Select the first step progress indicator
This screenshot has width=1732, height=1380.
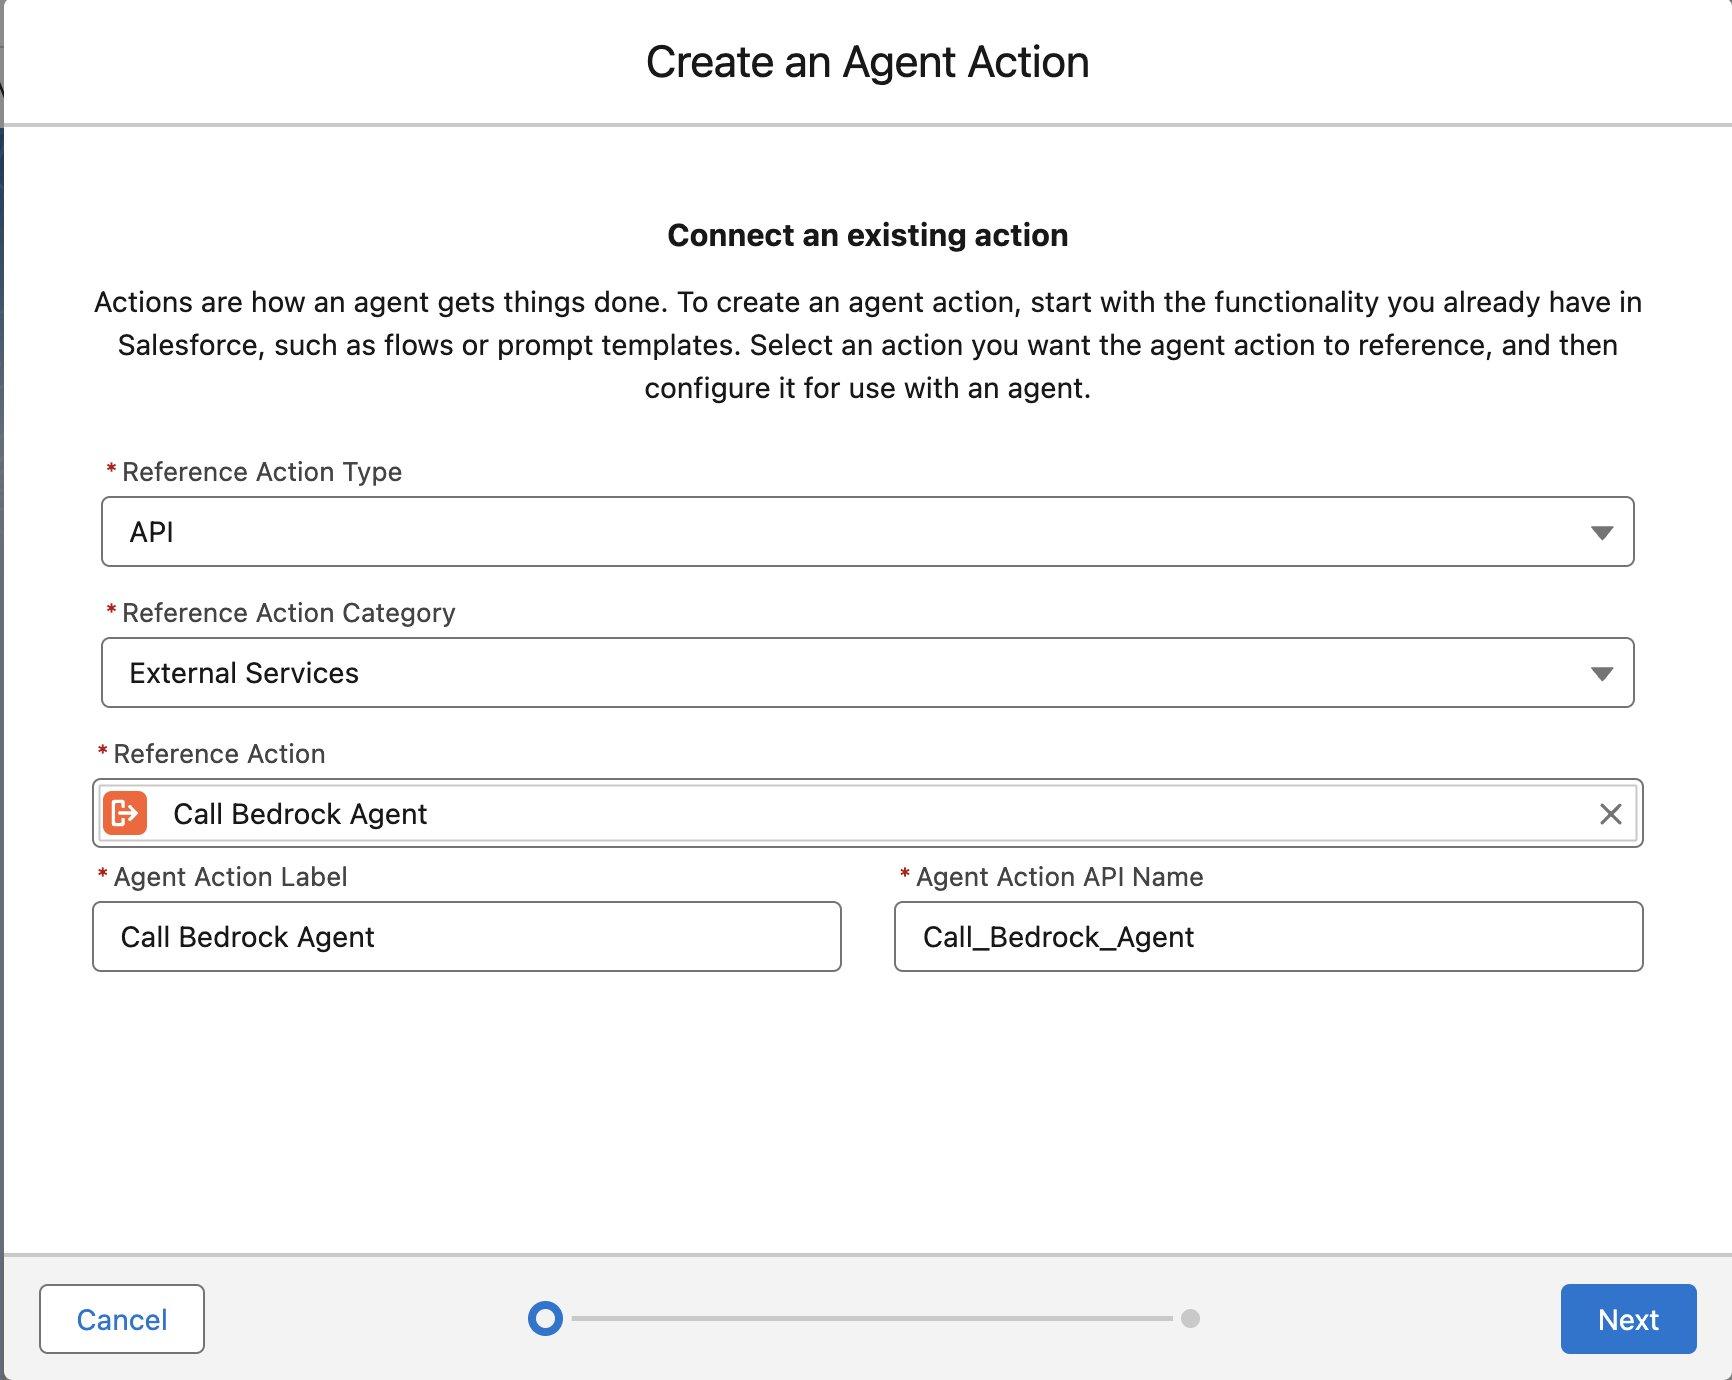tap(545, 1318)
